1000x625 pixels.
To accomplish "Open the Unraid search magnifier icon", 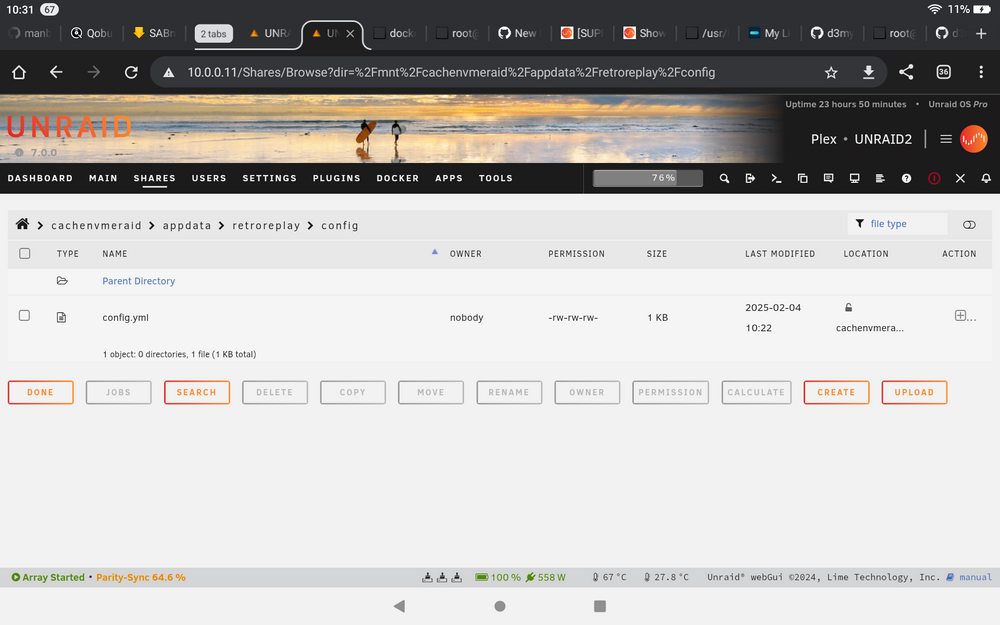I will point(724,179).
